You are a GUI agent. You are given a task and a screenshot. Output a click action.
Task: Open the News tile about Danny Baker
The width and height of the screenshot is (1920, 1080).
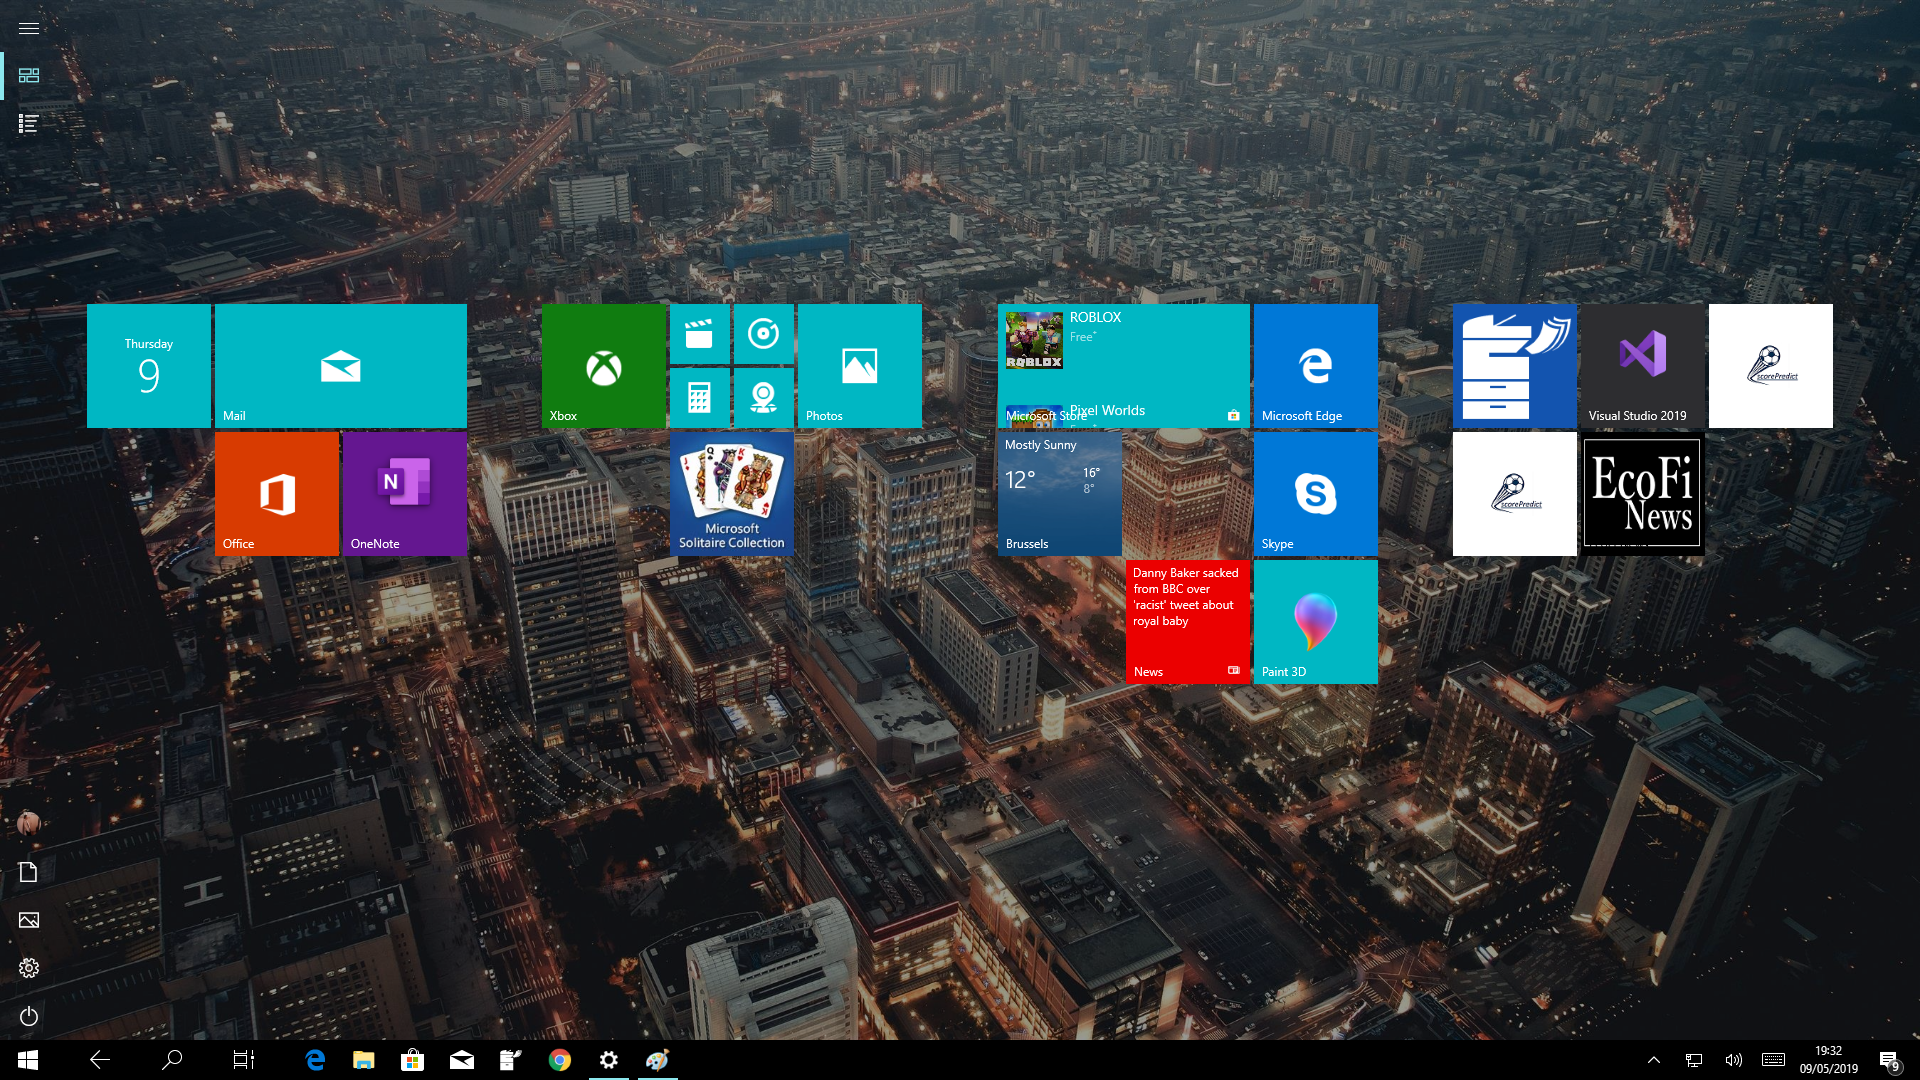[x=1188, y=622]
